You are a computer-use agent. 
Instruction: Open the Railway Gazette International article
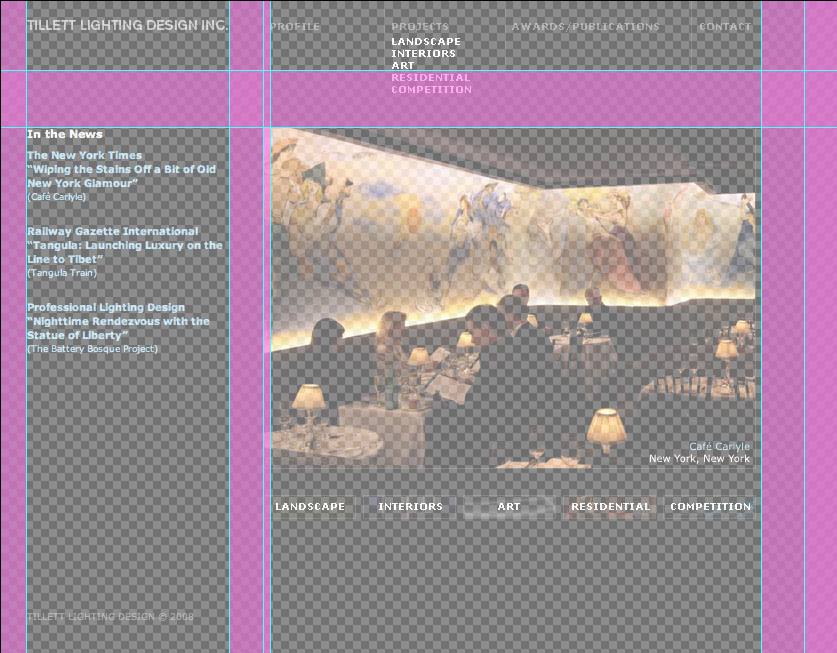(x=124, y=245)
